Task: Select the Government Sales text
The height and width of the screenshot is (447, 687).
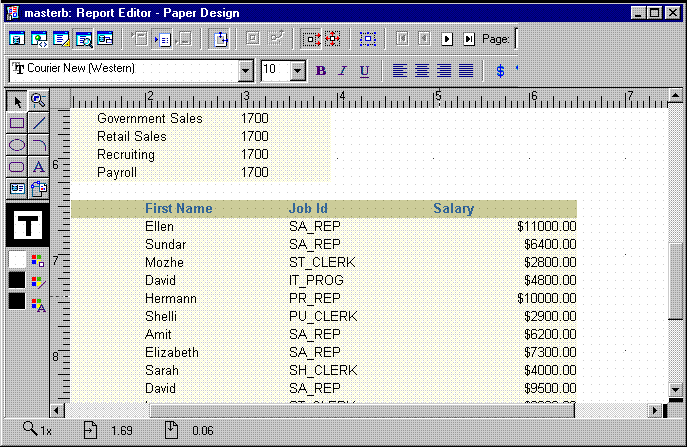Action: point(150,118)
